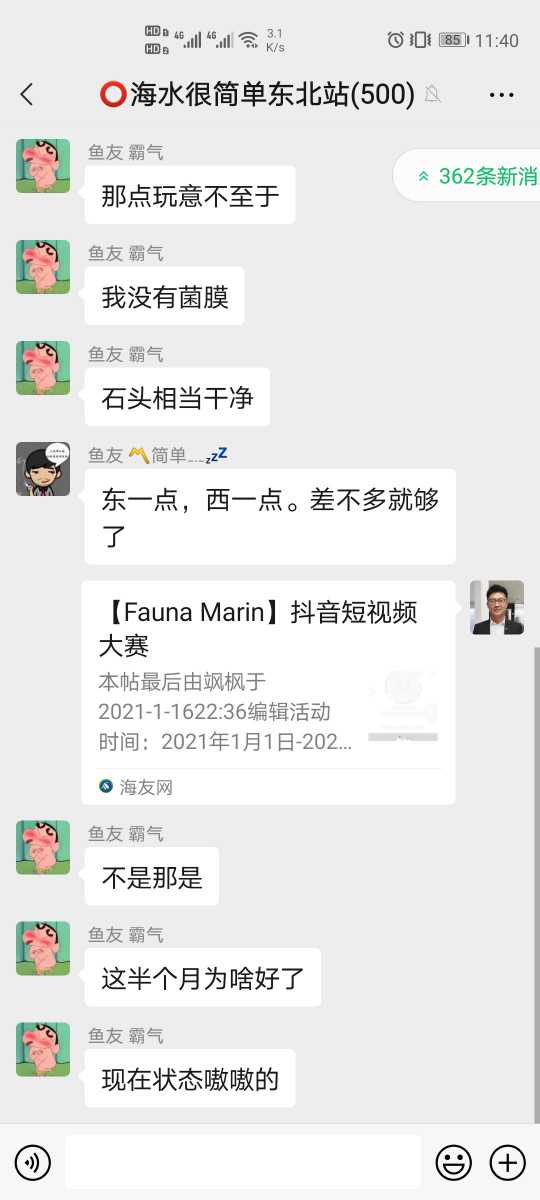The height and width of the screenshot is (1200, 540).
Task: Tap the message bubble 石头相当干净
Action: click(x=177, y=397)
